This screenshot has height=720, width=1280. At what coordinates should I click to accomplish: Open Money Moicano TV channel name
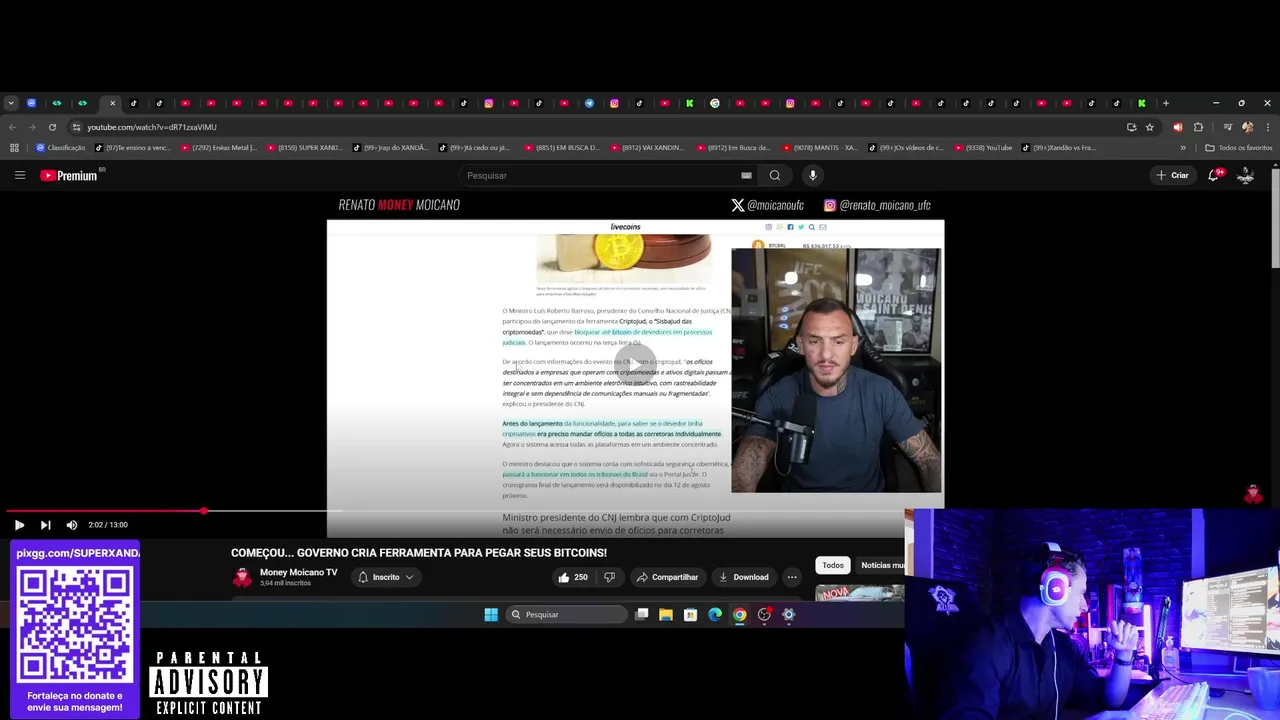pyautogui.click(x=298, y=572)
